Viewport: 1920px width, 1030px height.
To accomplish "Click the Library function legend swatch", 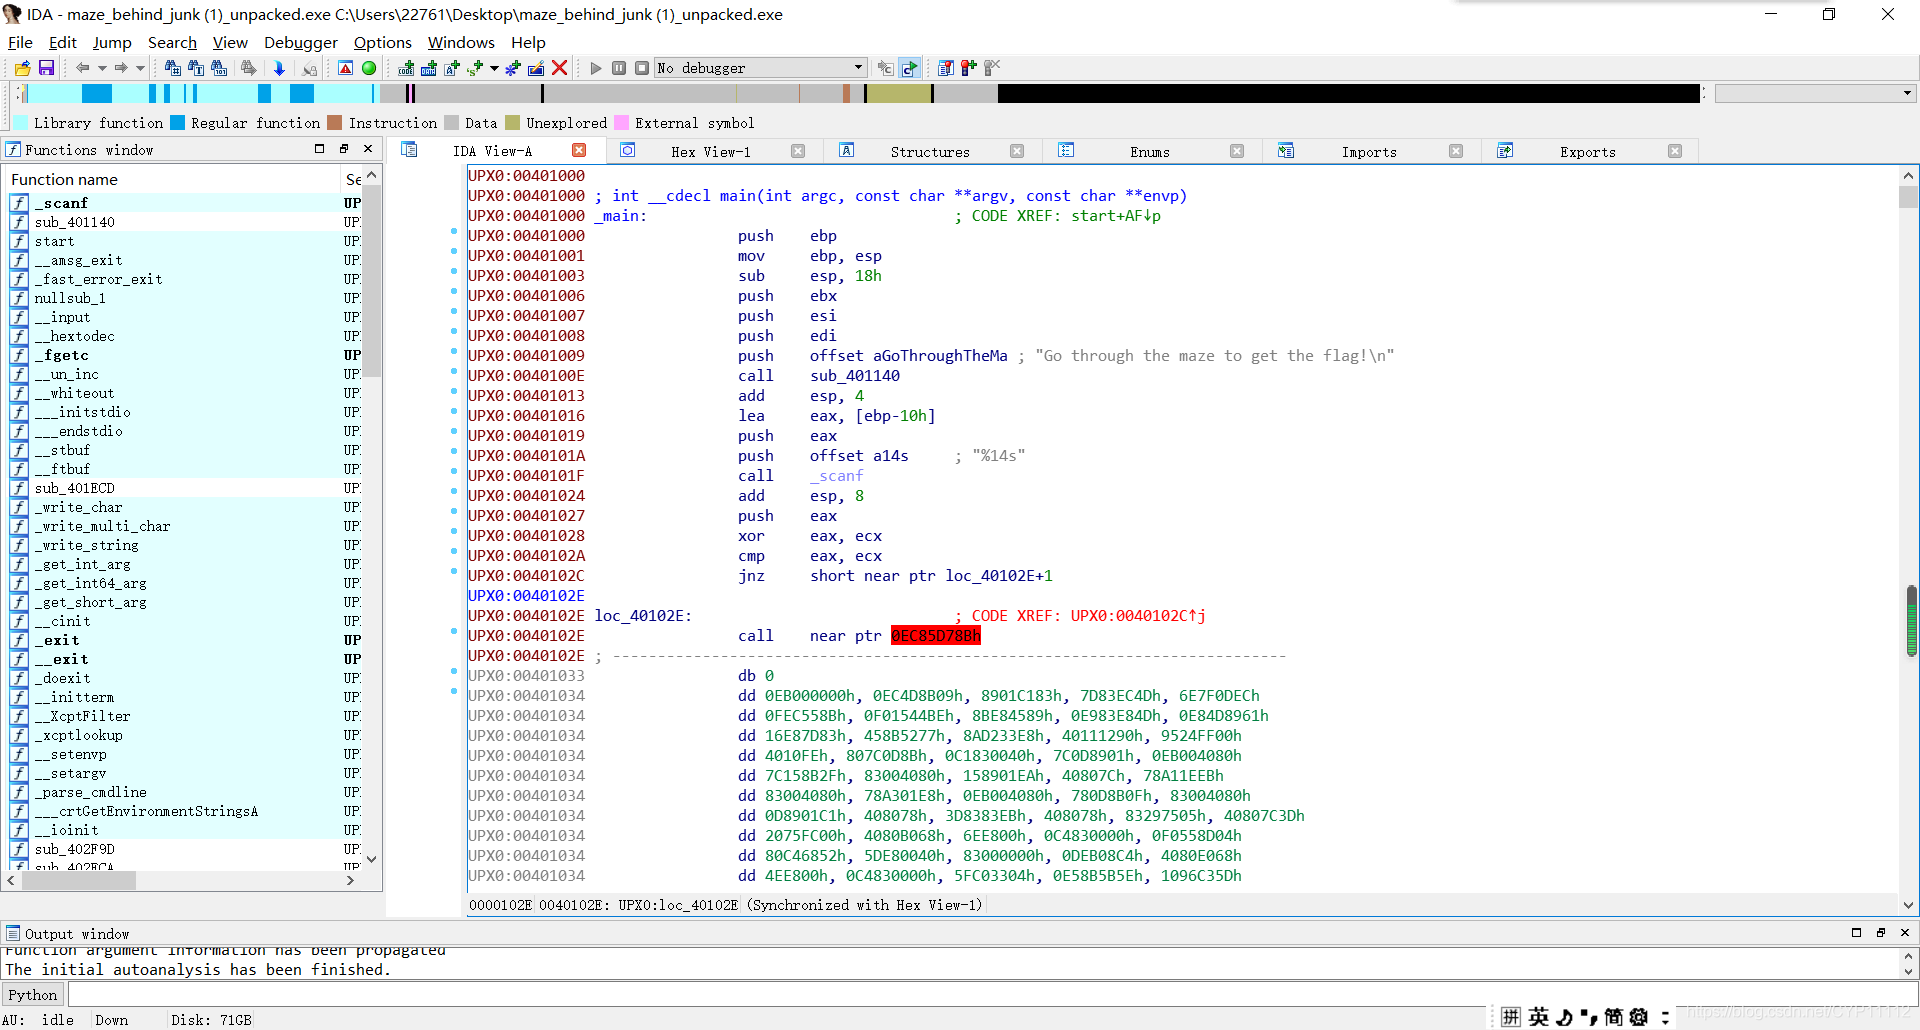I will [20, 122].
